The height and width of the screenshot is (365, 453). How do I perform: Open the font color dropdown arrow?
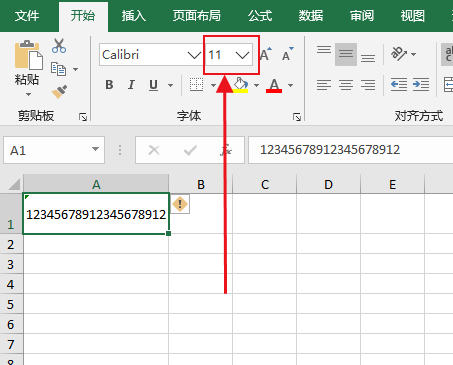point(290,85)
